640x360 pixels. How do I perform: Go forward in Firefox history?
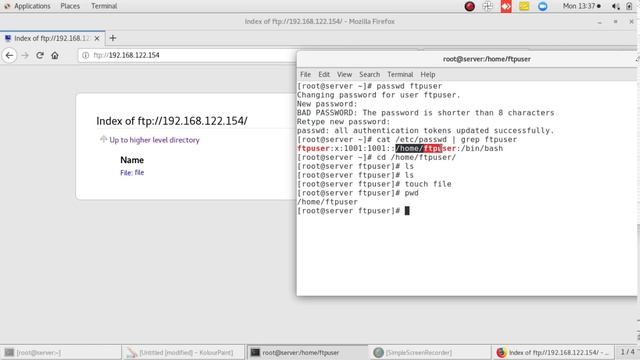(x=25, y=55)
